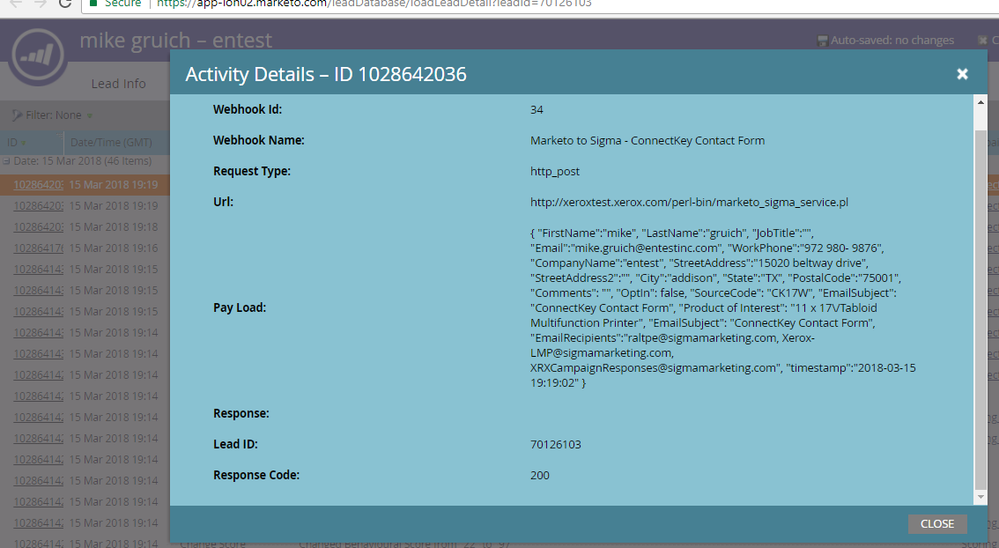Image resolution: width=999 pixels, height=548 pixels.
Task: Click the Webhook Name value text
Action: pos(647,140)
